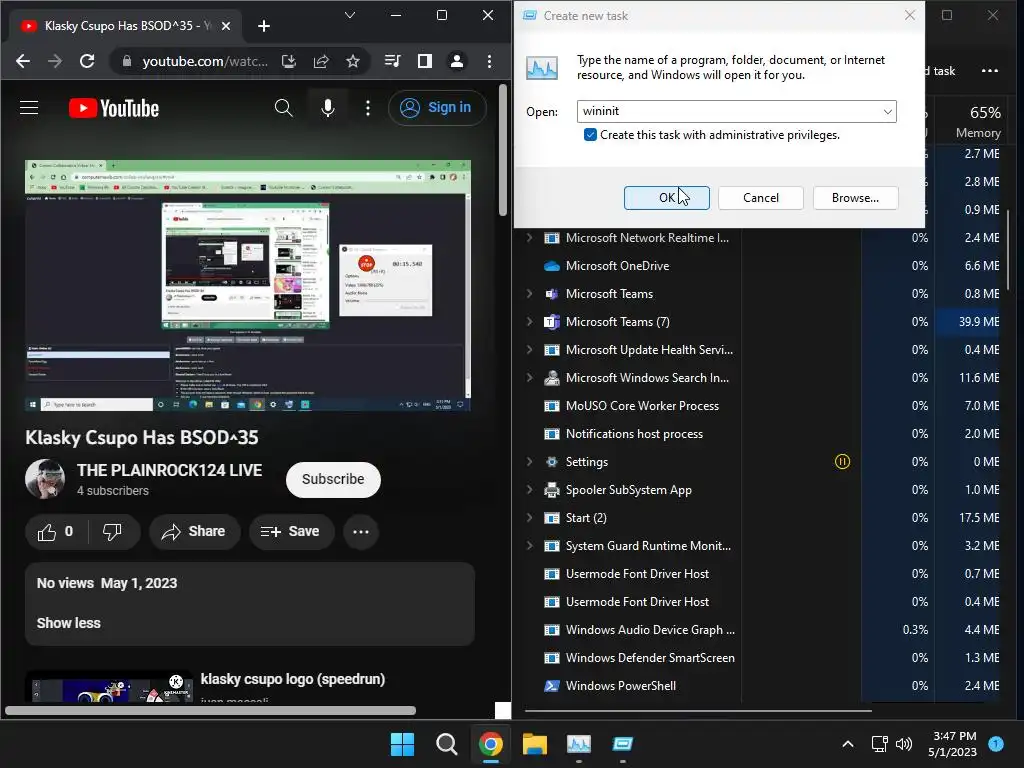The image size is (1024, 768).
Task: Expand System Guard Runtime Monitor row
Action: [529, 545]
